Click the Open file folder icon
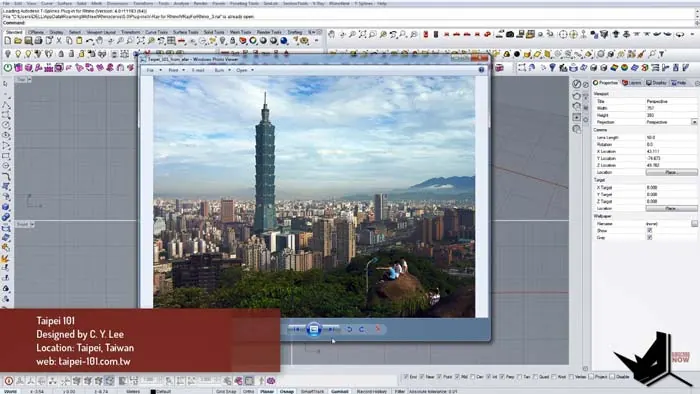The height and width of the screenshot is (394, 700). click(18, 41)
